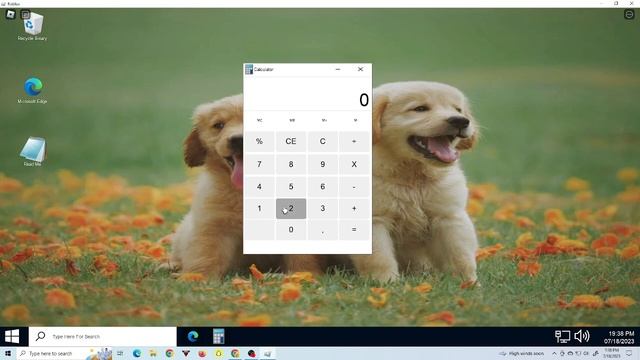
Task: Click digit 9 on the Calculator
Action: click(322, 164)
